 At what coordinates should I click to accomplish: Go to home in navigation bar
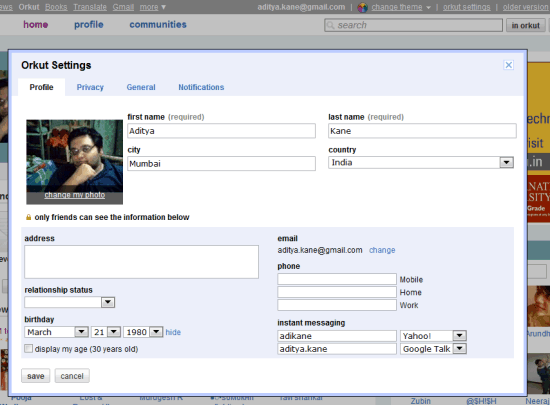(x=36, y=25)
